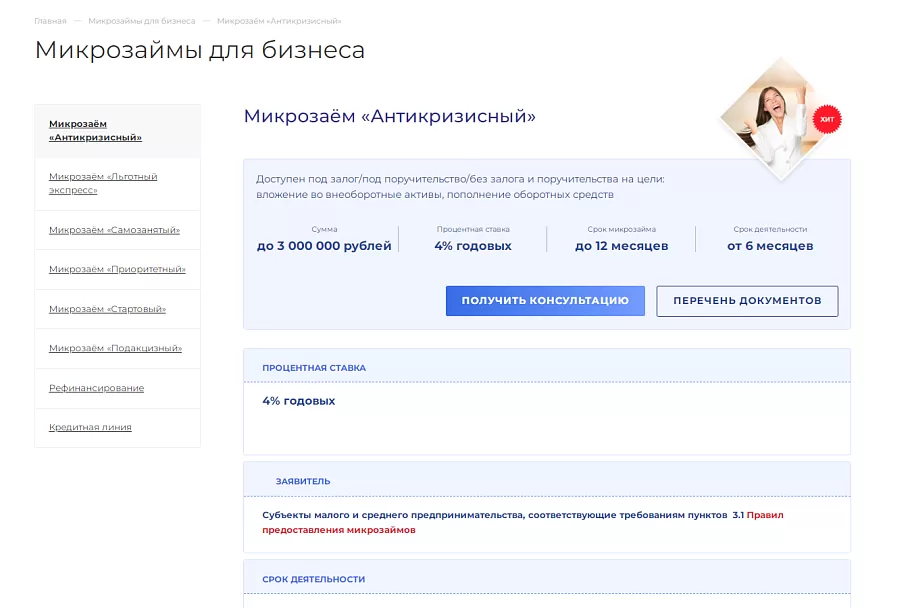Open Микрозаём «Самозанятый» page
This screenshot has height=608, width=912.
tap(115, 230)
